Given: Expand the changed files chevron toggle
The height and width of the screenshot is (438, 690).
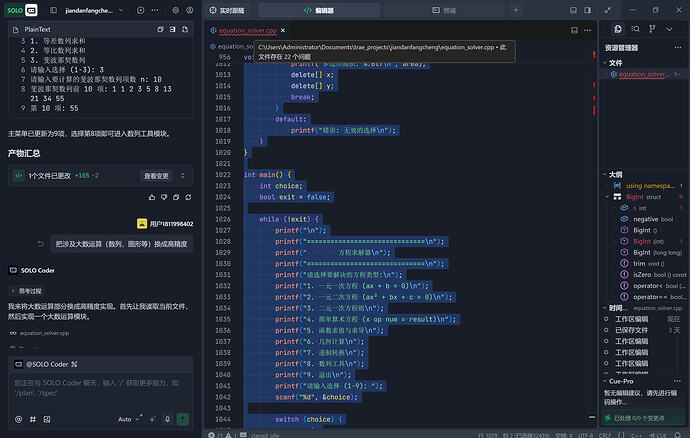Looking at the screenshot, I should click(182, 176).
